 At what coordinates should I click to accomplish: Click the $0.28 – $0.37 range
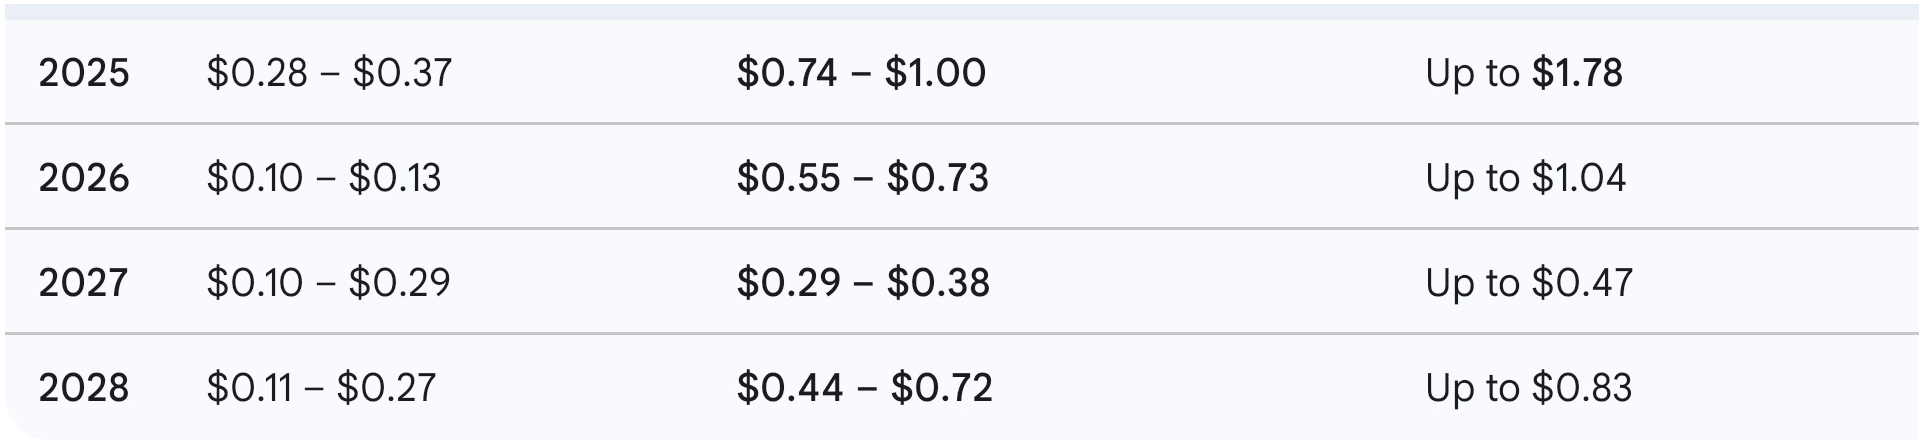pos(329,73)
